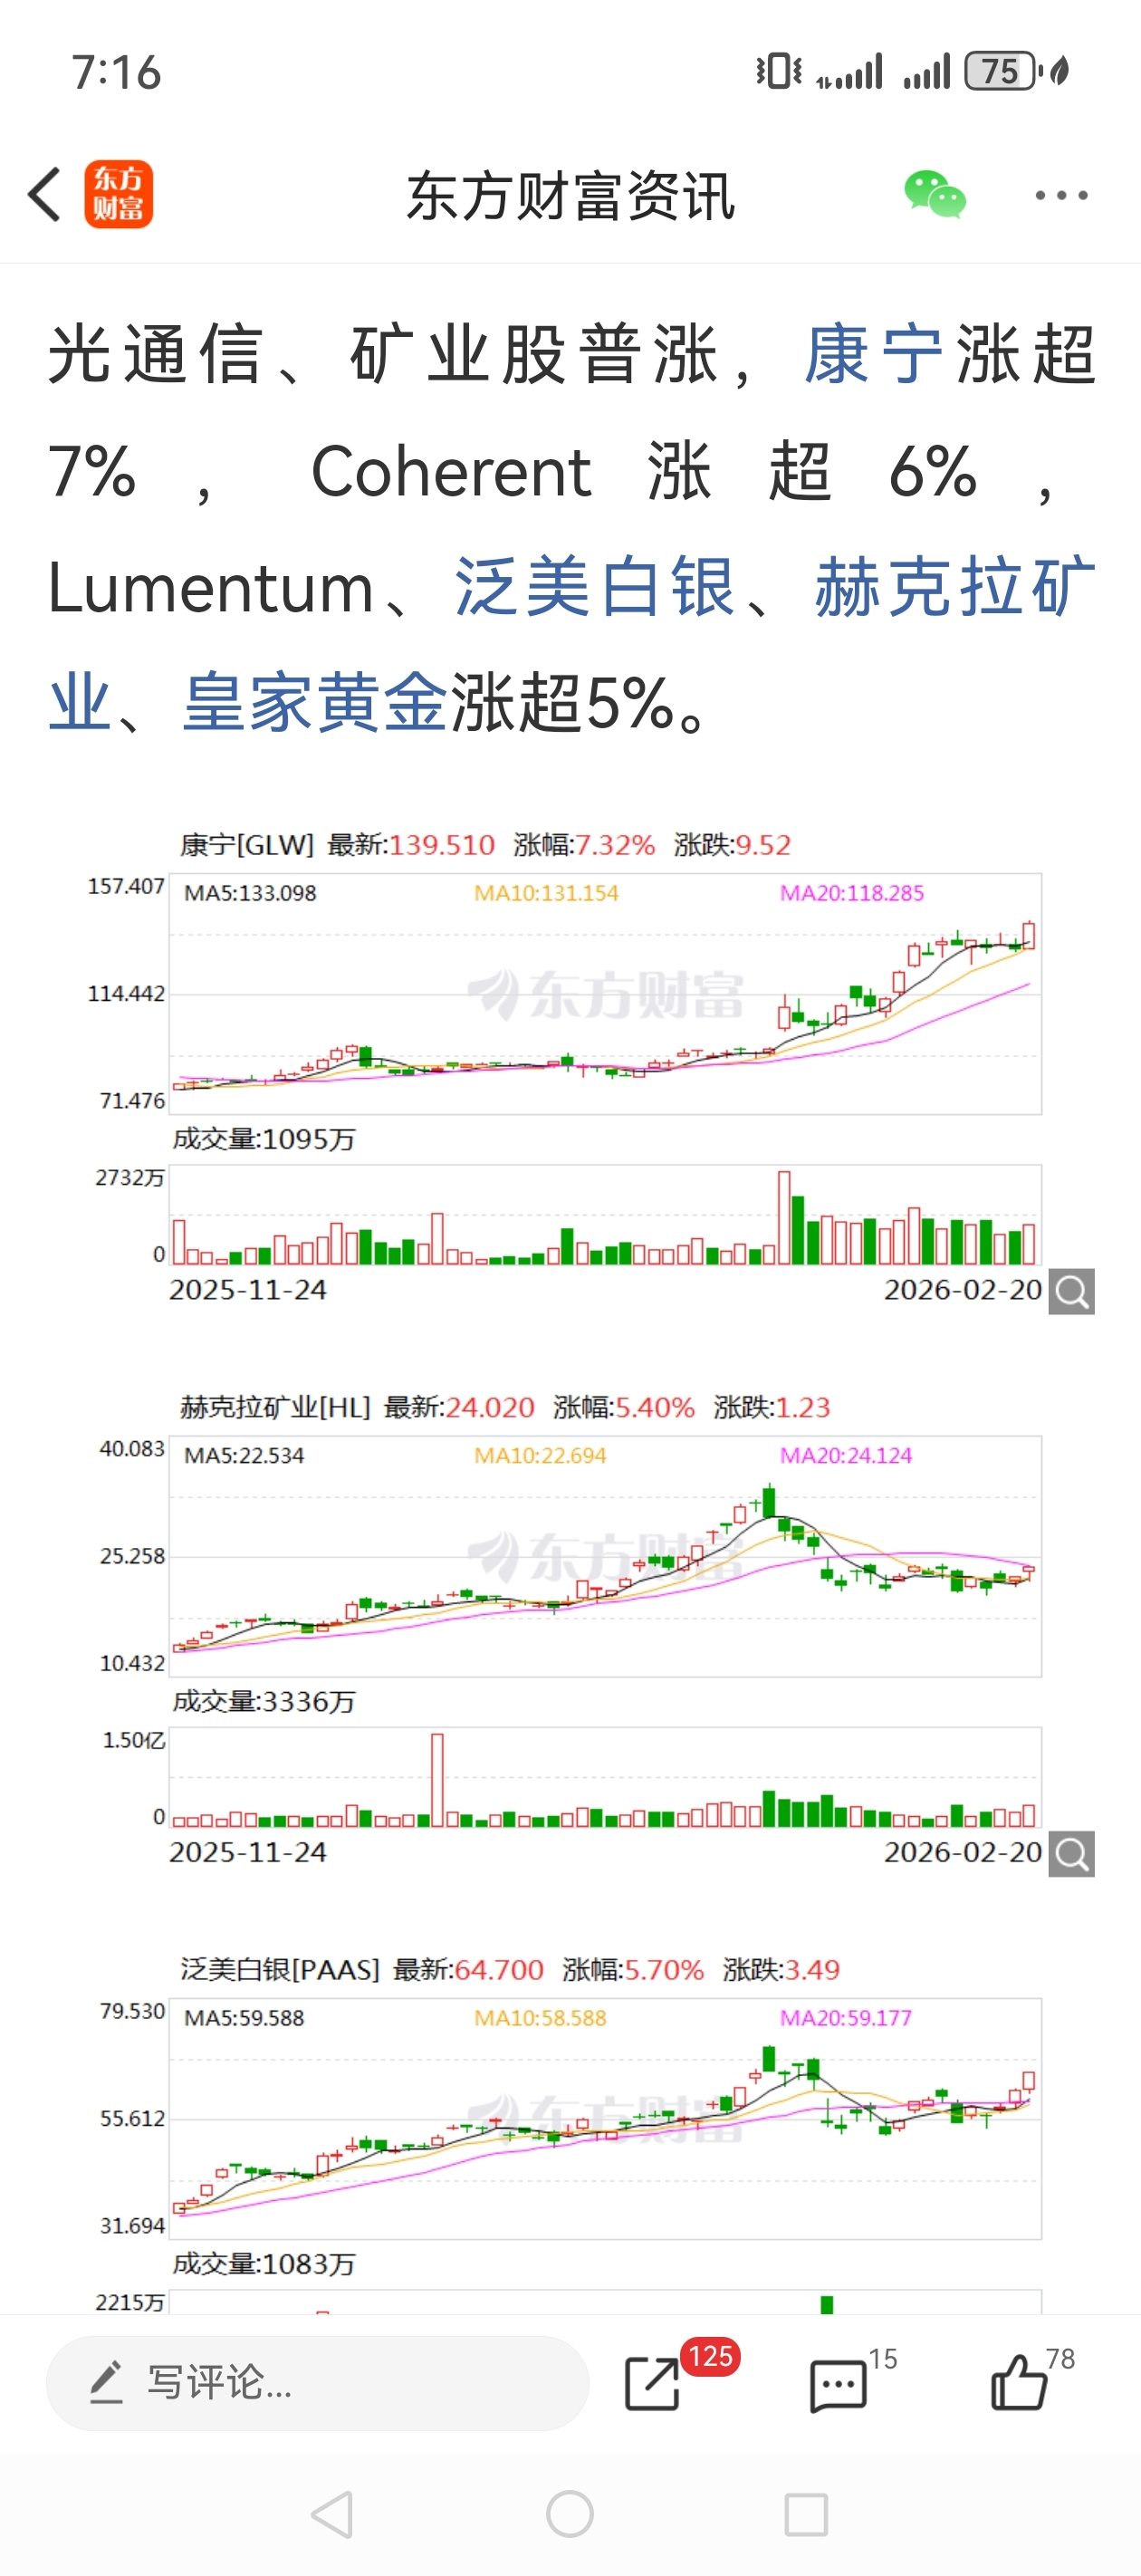Tap the MA20:118.285 label

point(852,893)
